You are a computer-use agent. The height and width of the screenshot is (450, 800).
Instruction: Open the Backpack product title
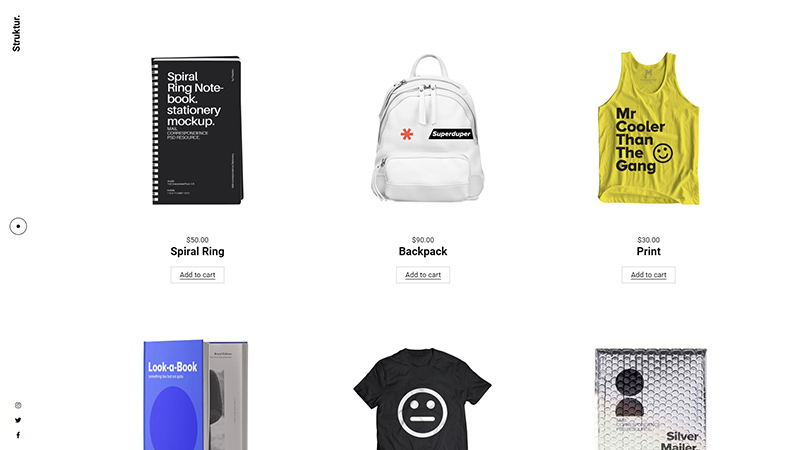point(423,252)
